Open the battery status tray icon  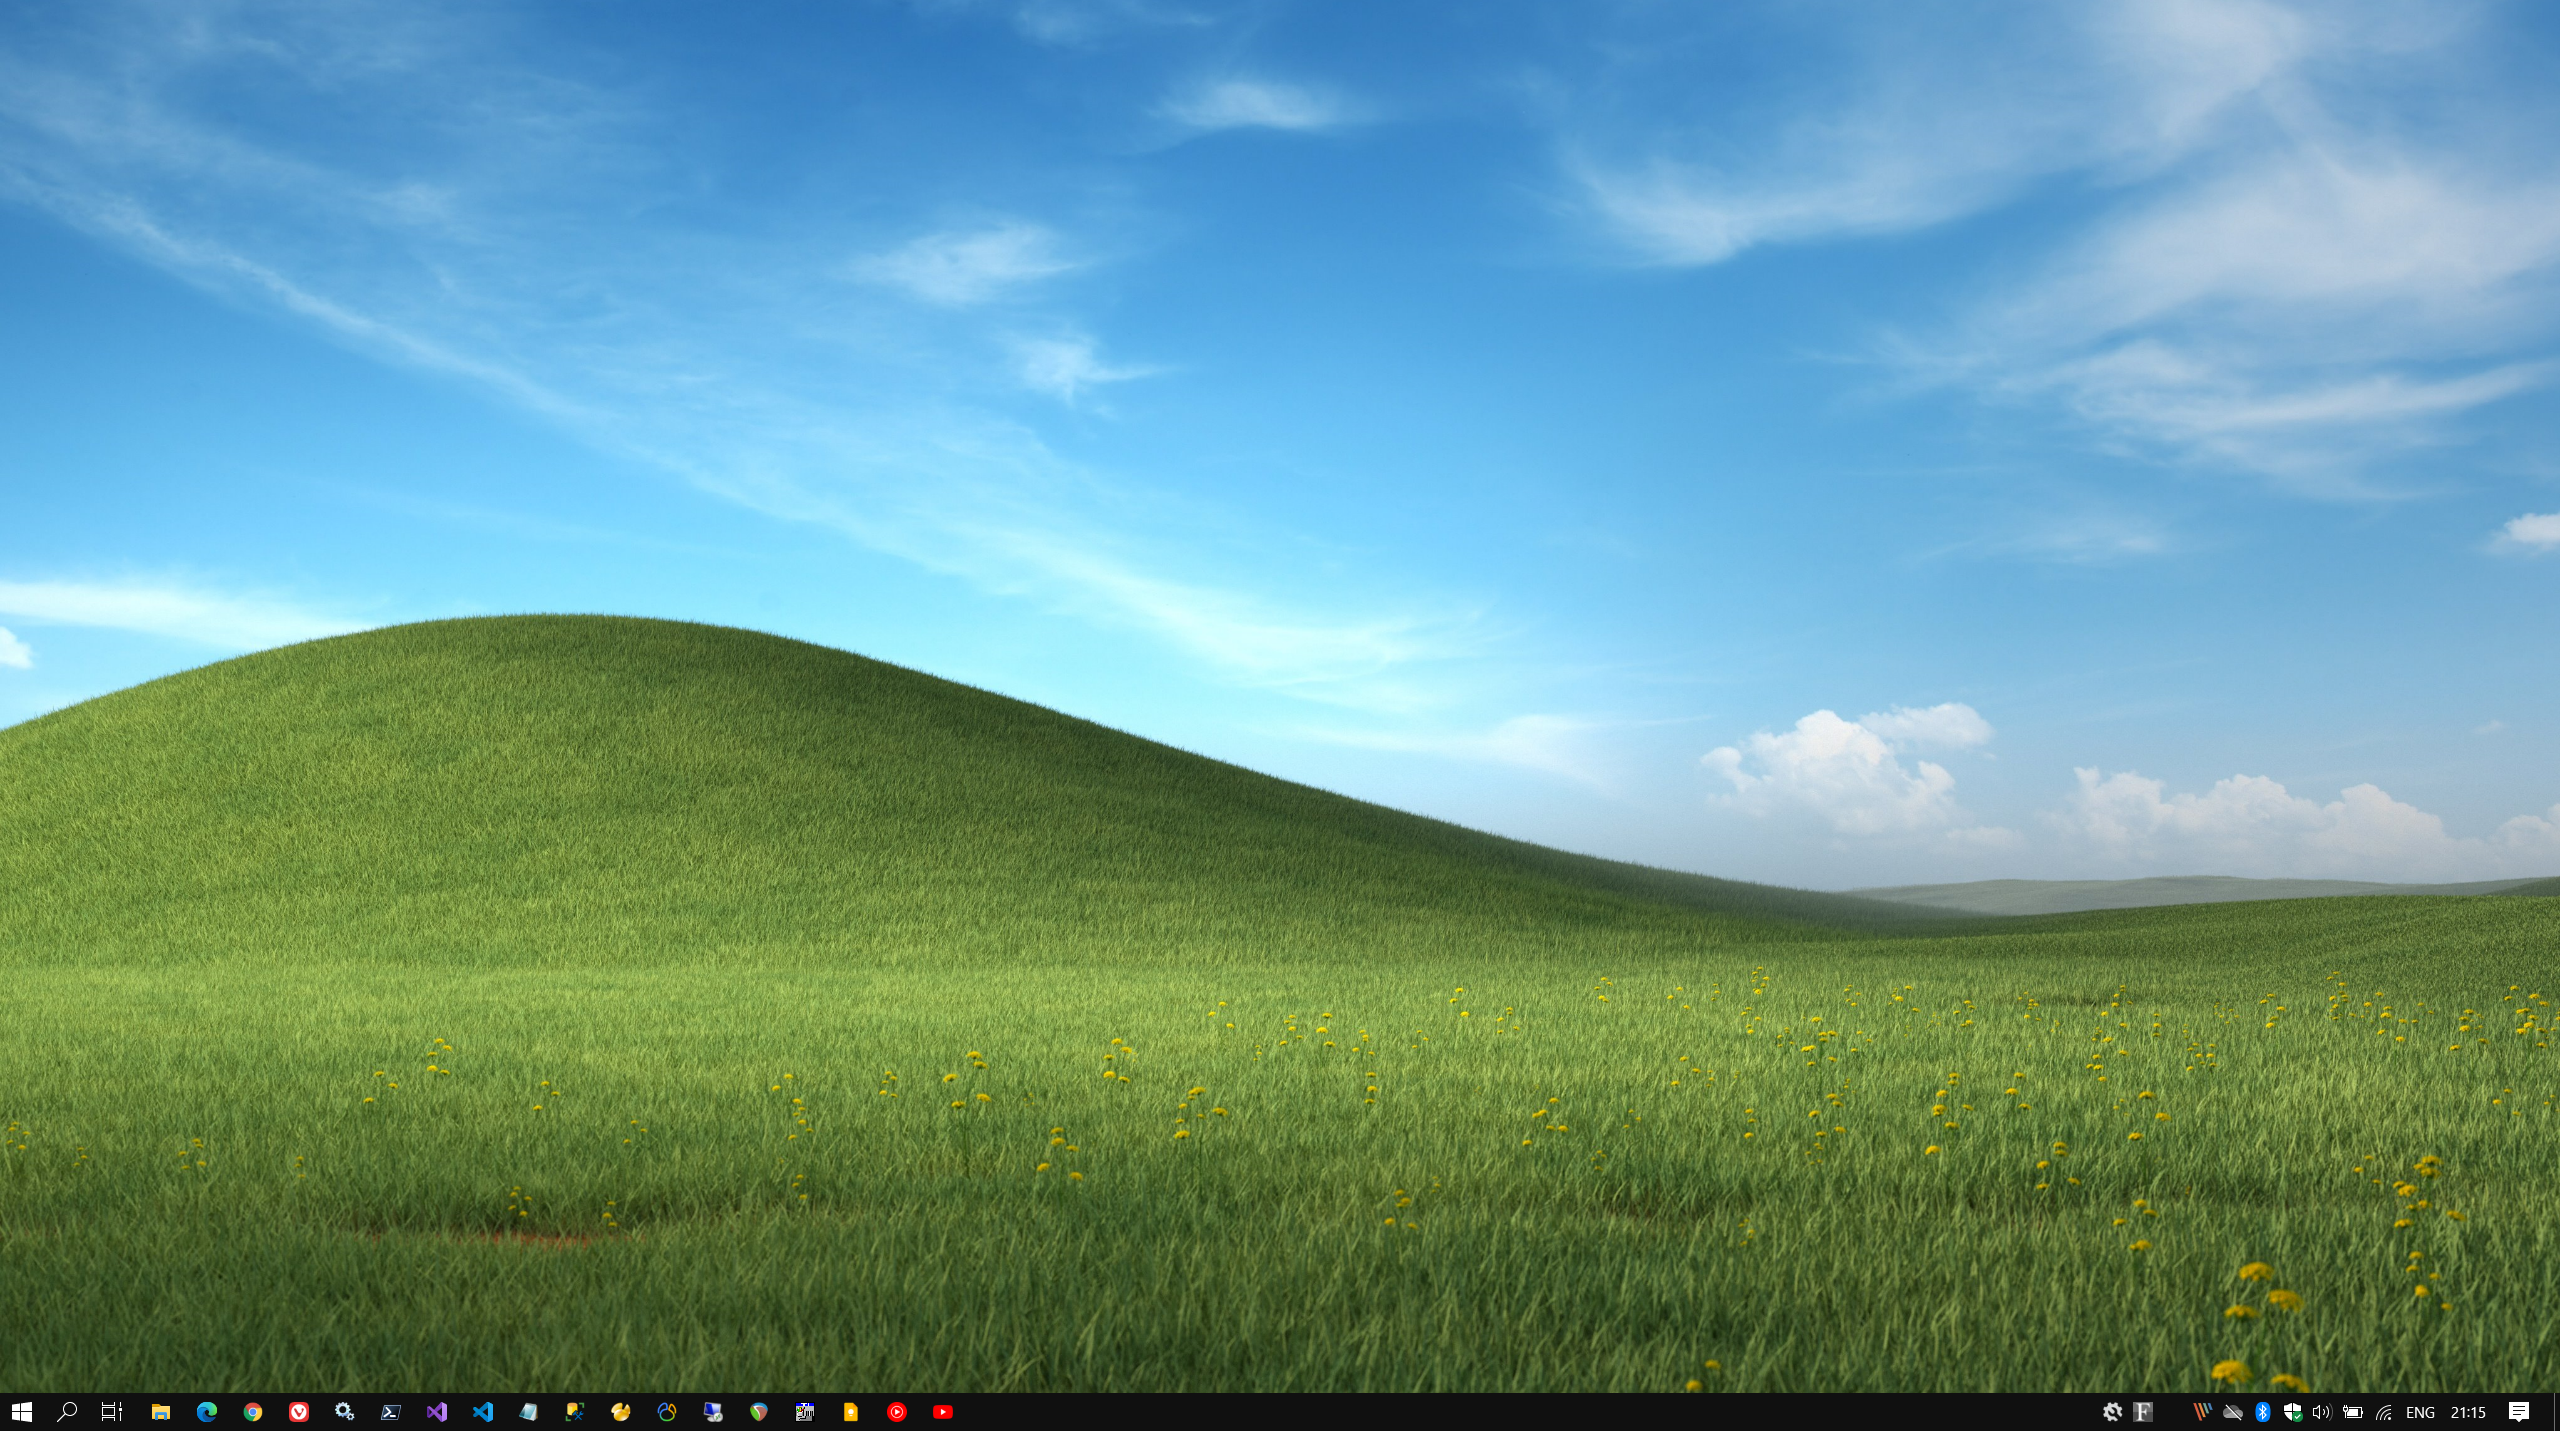[x=2353, y=1412]
